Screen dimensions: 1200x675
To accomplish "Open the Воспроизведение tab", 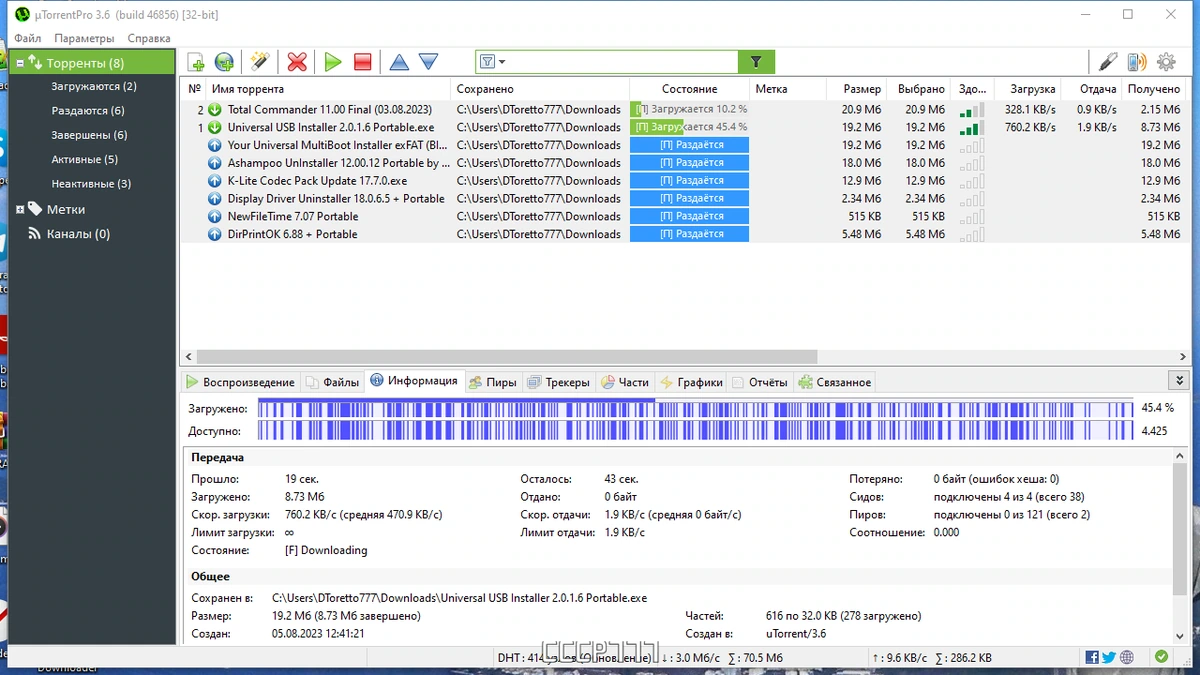I will (x=240, y=382).
